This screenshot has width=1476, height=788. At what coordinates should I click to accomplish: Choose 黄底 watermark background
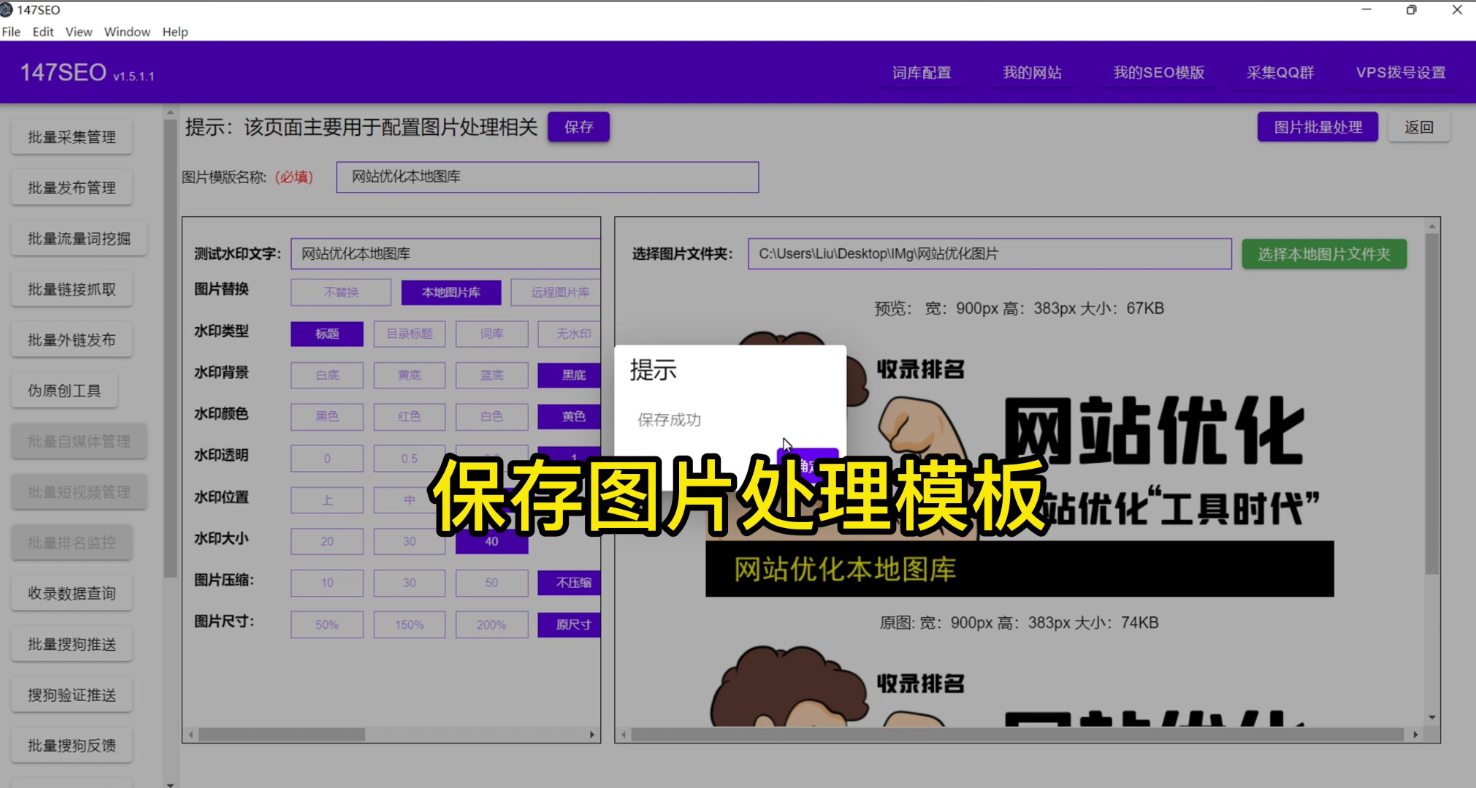[x=410, y=375]
